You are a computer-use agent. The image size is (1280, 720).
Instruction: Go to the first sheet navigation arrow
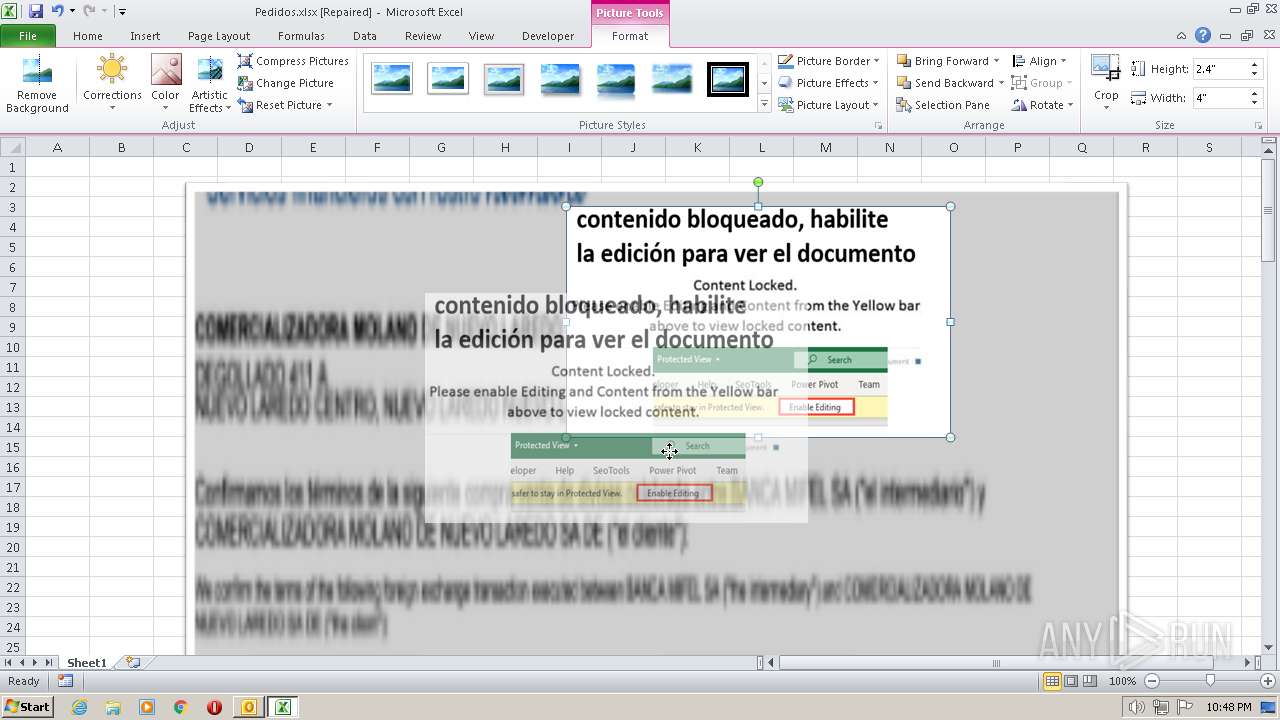9,662
